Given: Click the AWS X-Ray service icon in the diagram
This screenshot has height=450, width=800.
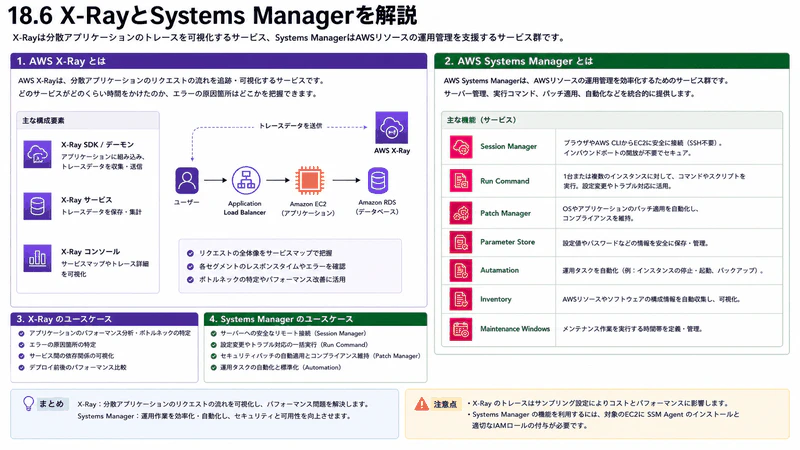Looking at the screenshot, I should (391, 128).
